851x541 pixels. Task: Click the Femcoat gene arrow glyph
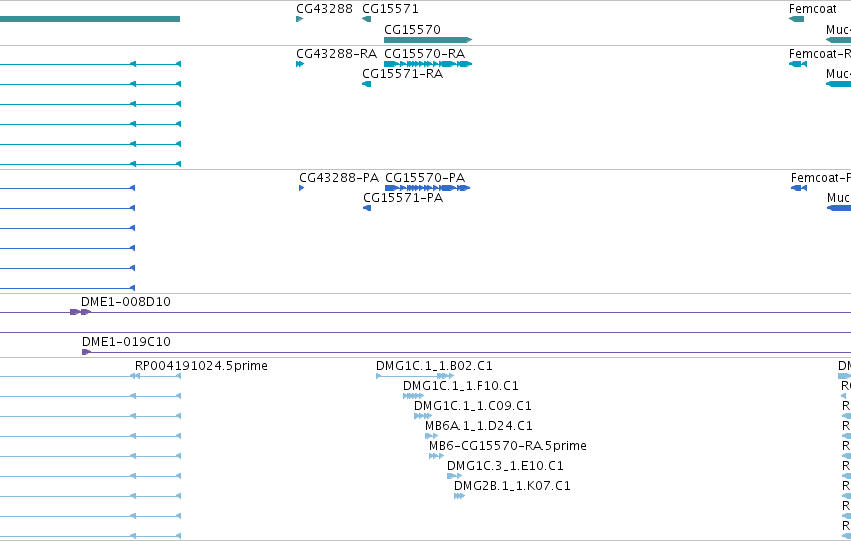pyautogui.click(x=796, y=19)
